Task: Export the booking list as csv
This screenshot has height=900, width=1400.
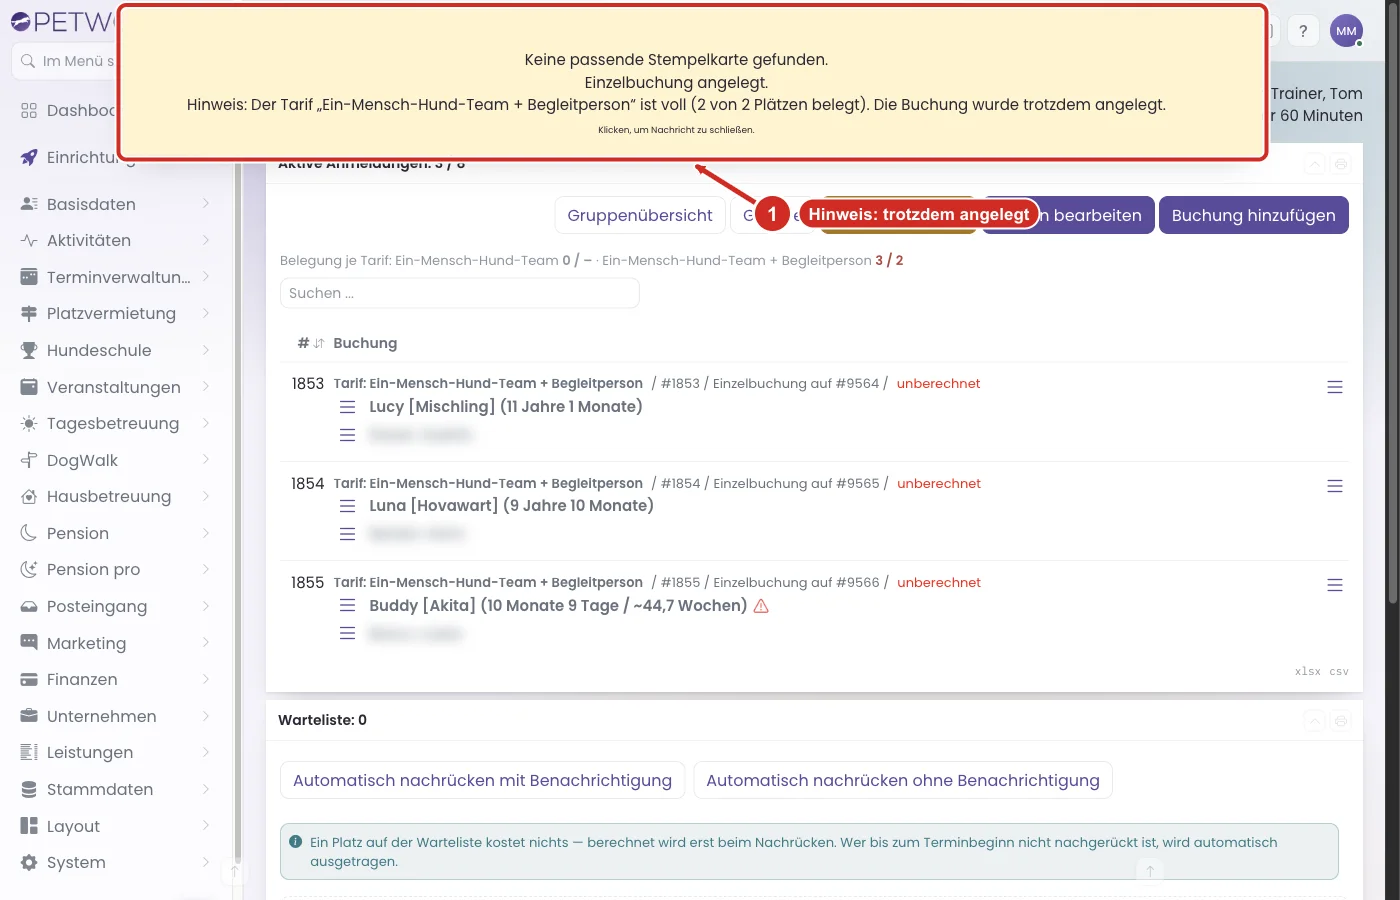Action: click(1339, 672)
